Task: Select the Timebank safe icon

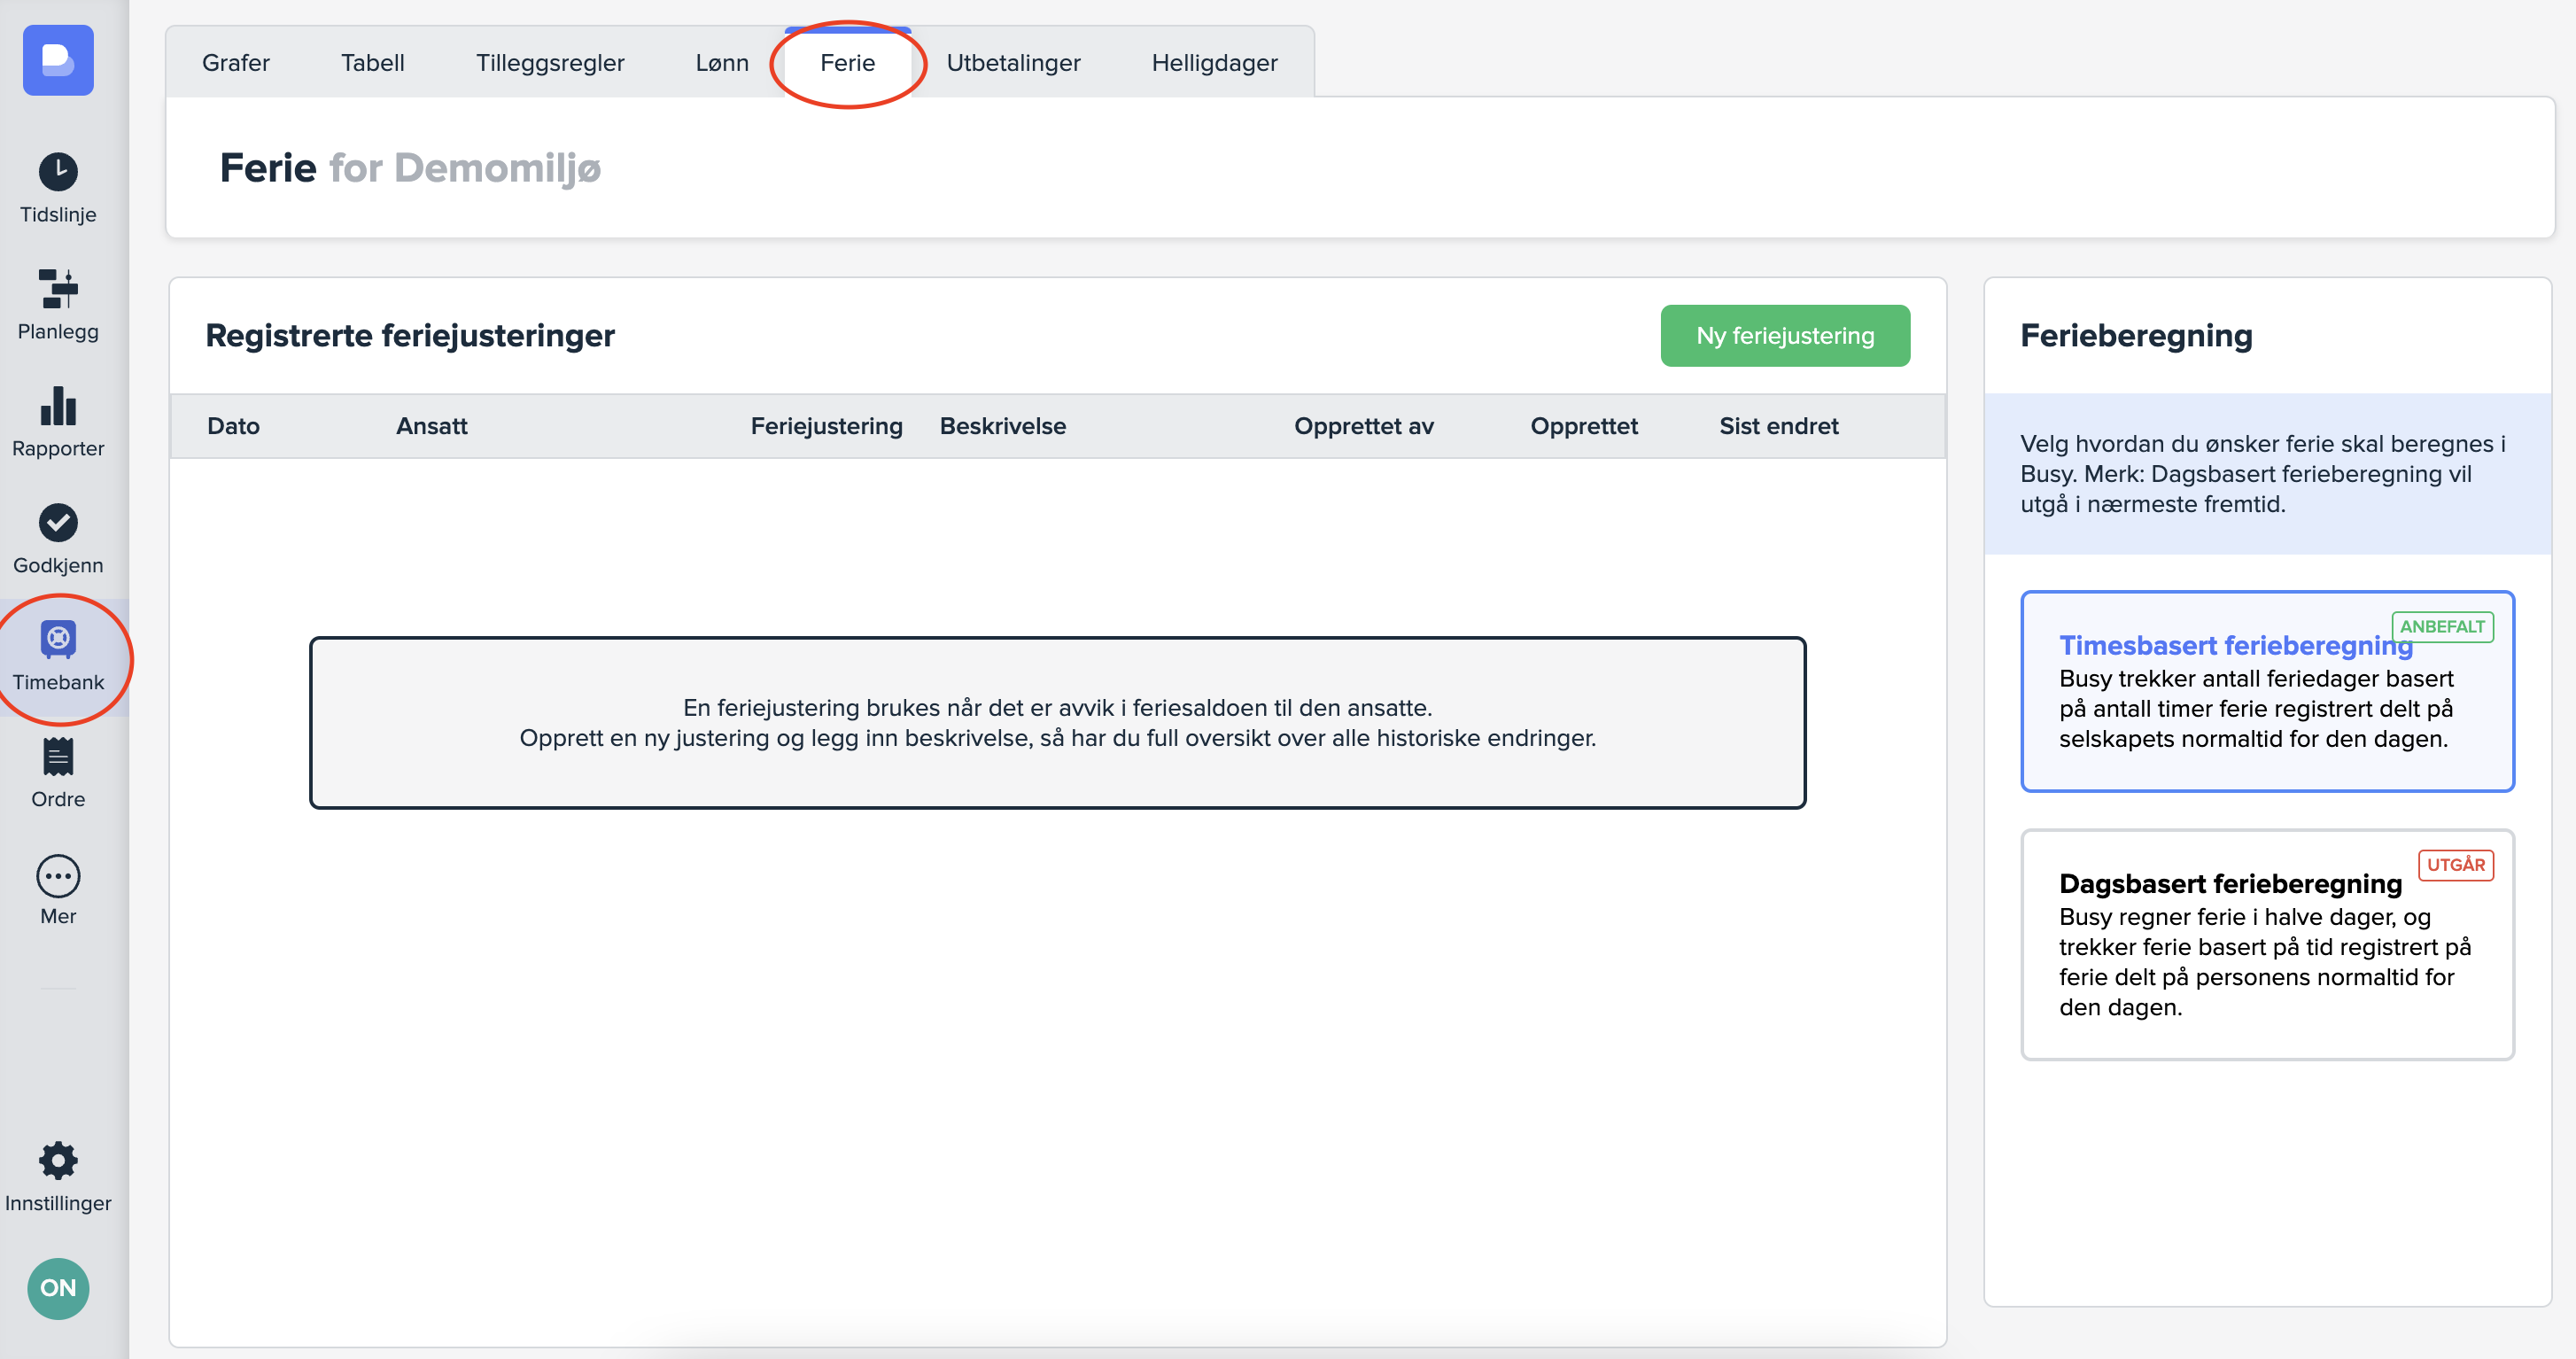Action: coord(58,639)
